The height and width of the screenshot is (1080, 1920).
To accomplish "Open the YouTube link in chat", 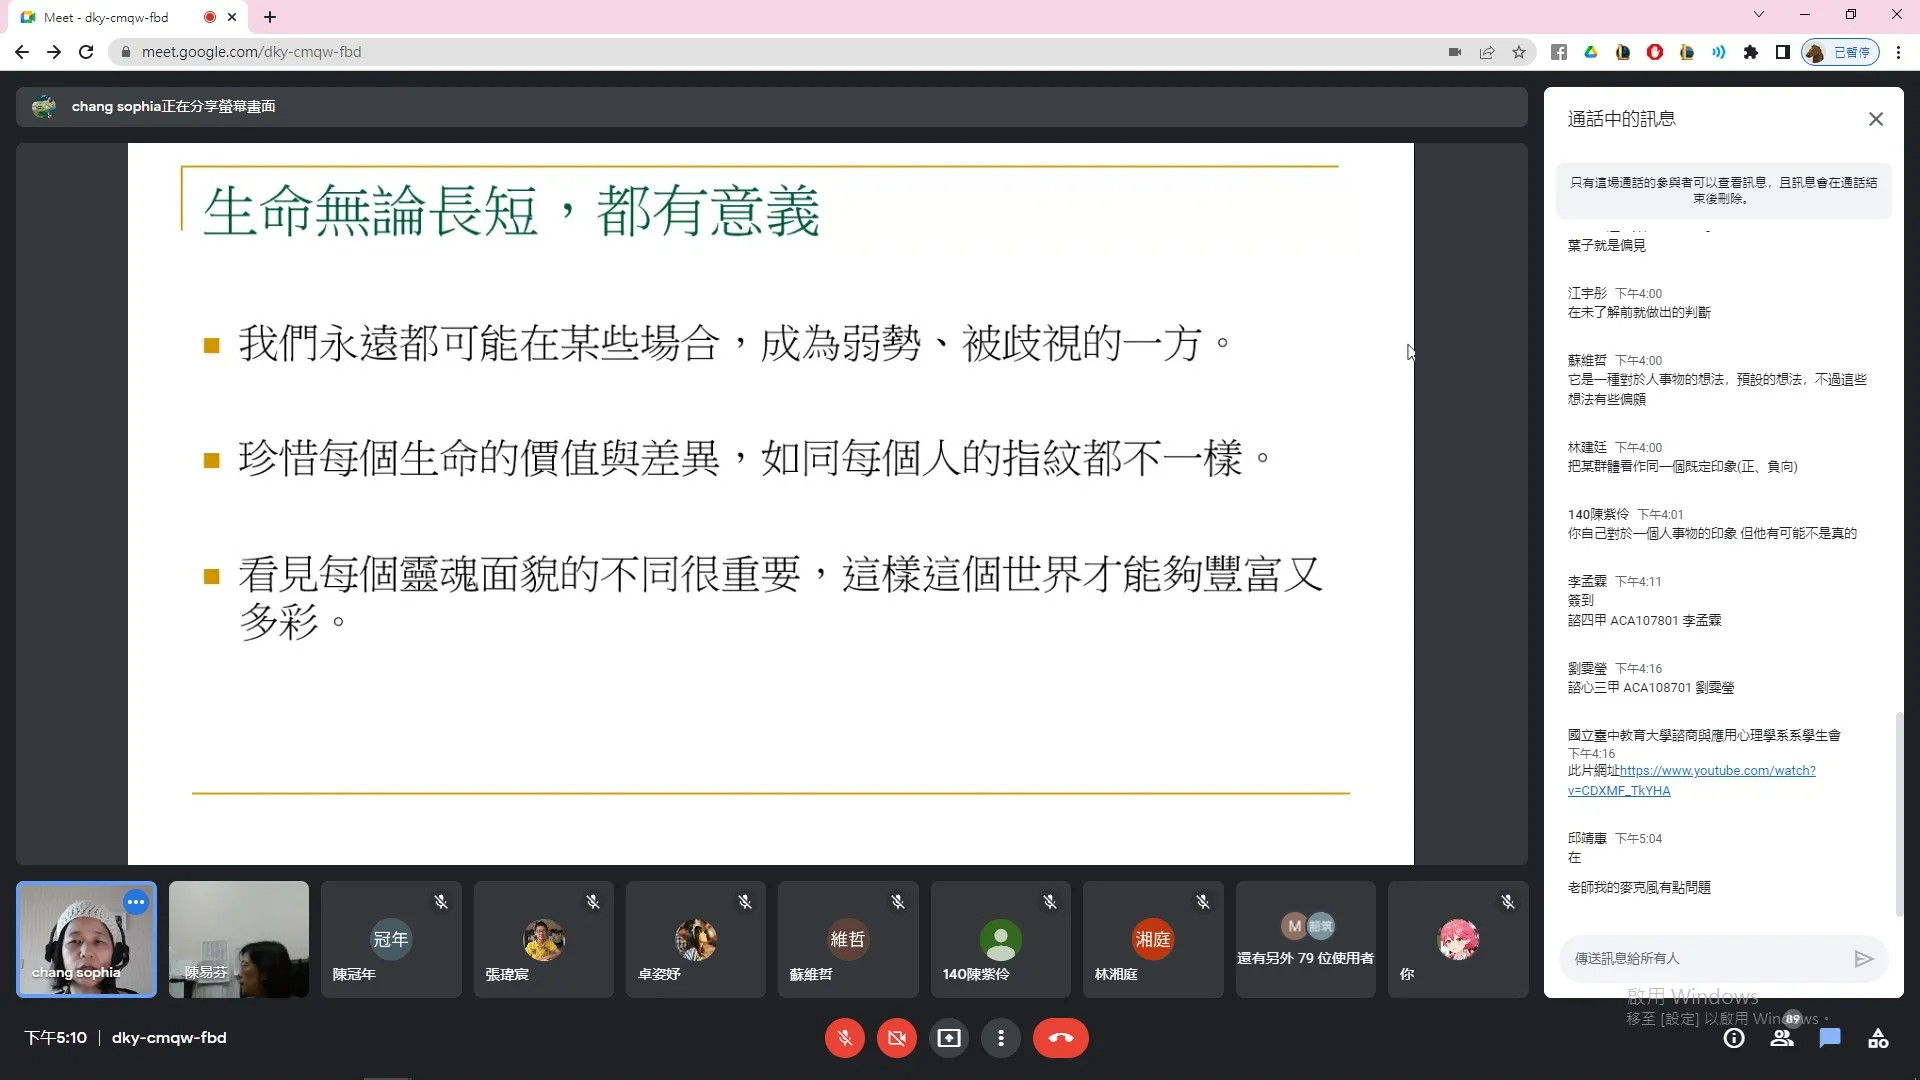I will click(1692, 780).
